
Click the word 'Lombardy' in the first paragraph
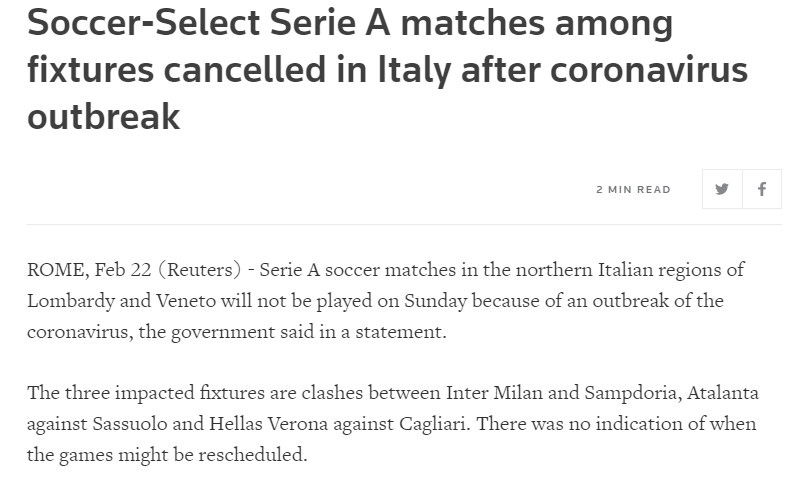70,301
